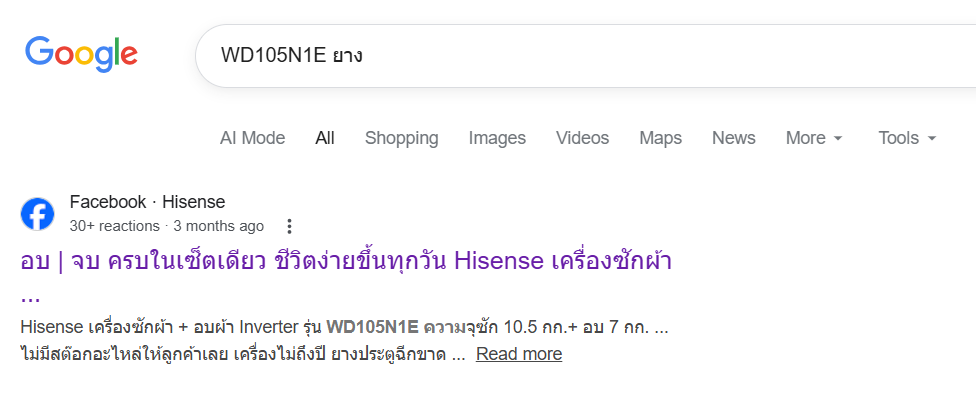Switch to the Videos tab
This screenshot has height=402, width=976.
(582, 138)
